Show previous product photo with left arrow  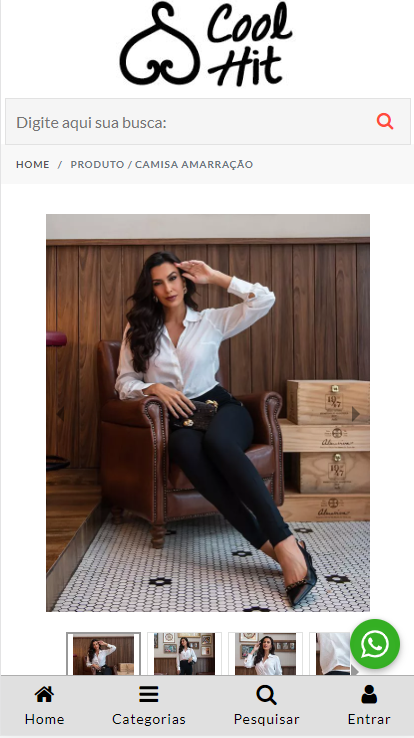[x=60, y=414]
